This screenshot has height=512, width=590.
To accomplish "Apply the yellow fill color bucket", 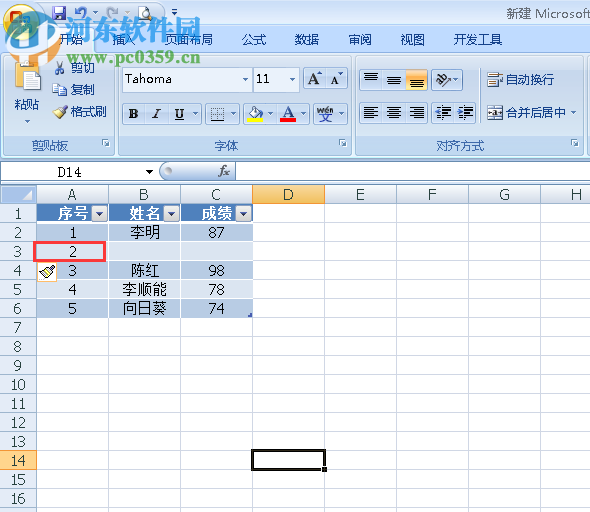I will [x=255, y=114].
